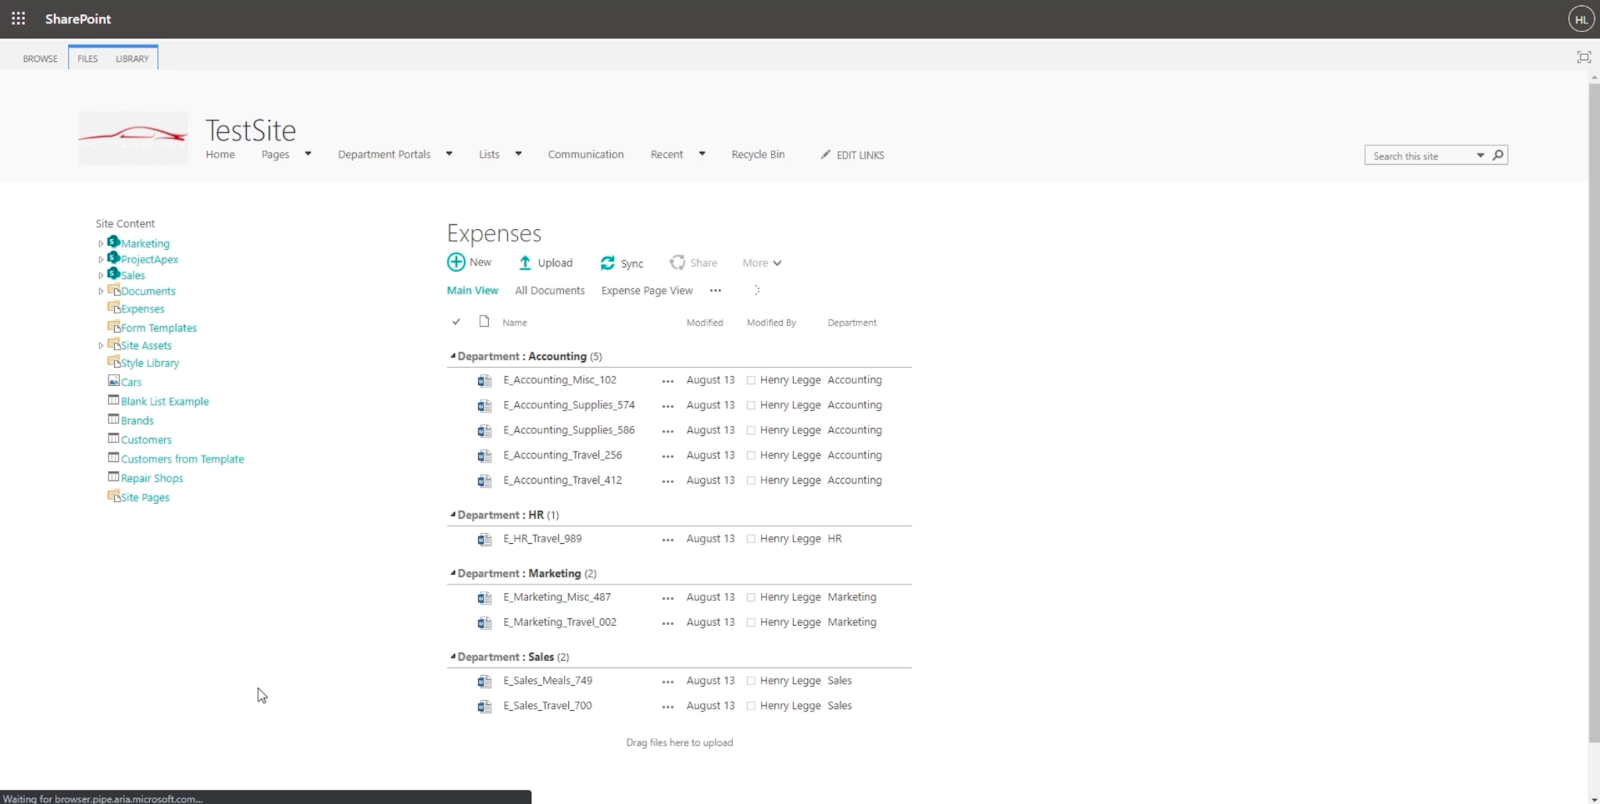Open the views ellipsis menu
This screenshot has height=804, width=1600.
[715, 291]
